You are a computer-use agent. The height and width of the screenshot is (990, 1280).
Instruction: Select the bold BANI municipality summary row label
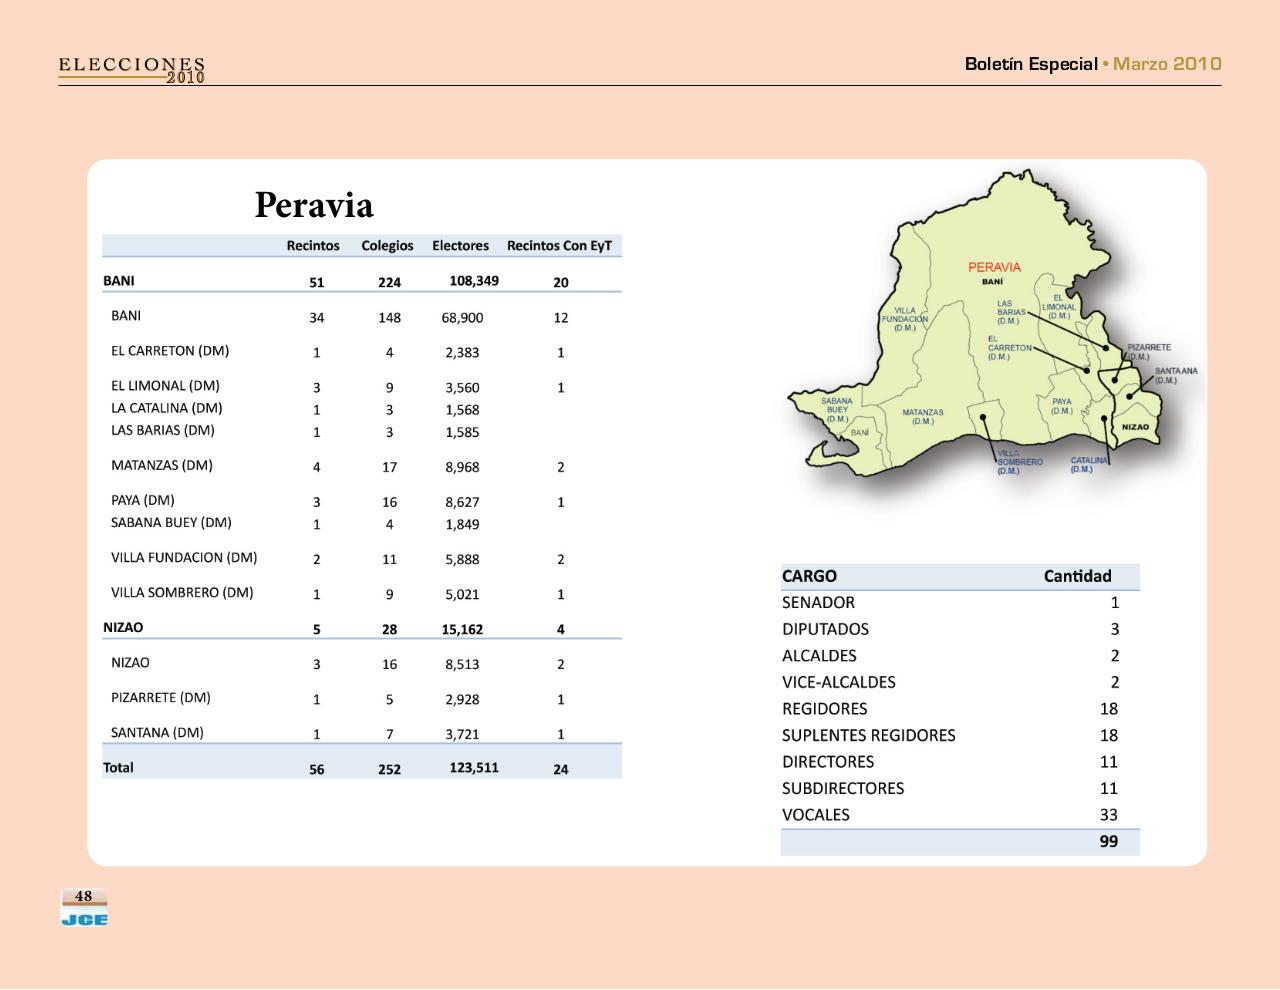pyautogui.click(x=119, y=281)
